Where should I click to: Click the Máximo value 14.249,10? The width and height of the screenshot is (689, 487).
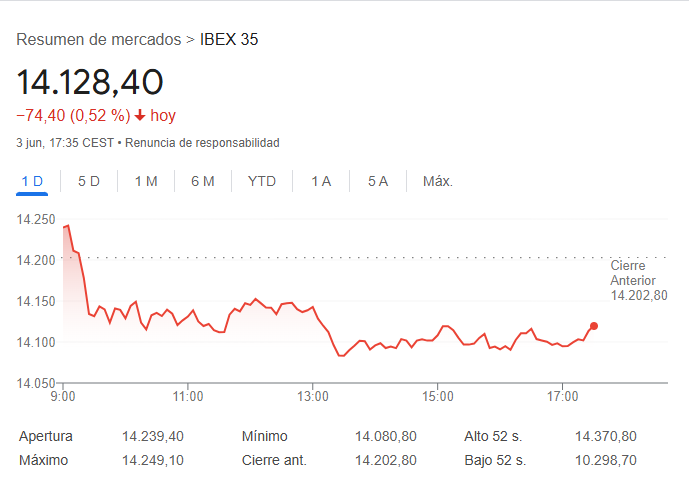(153, 460)
